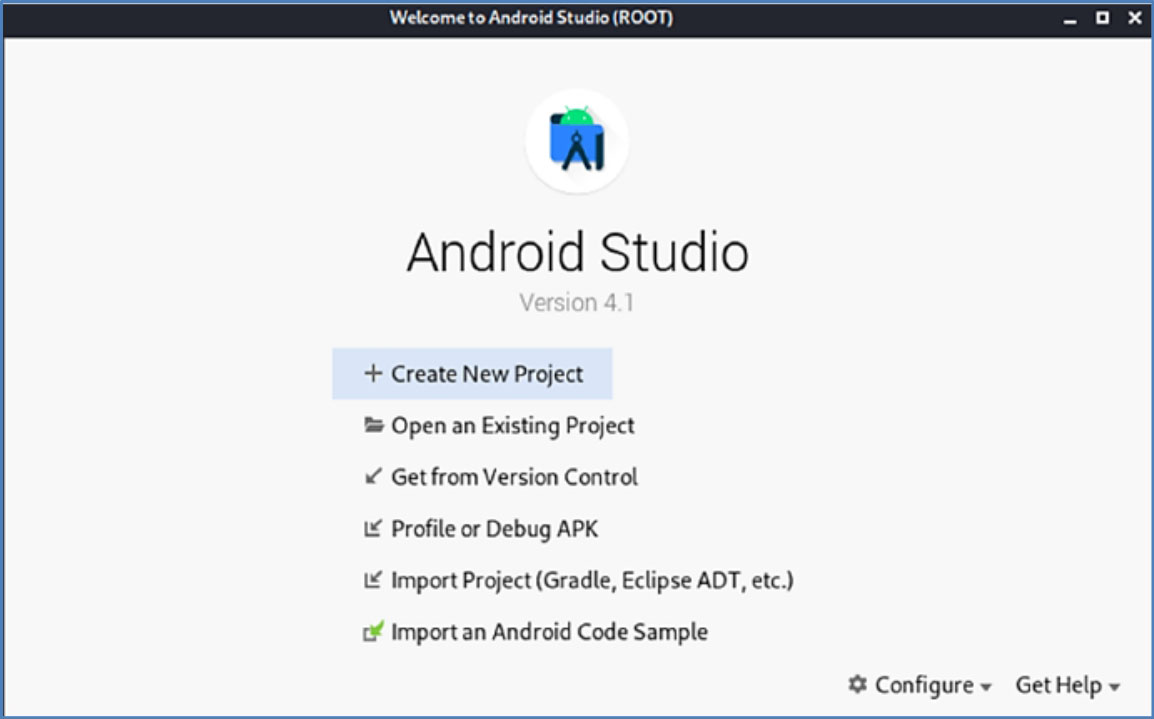1154x719 pixels.
Task: Select Create New Project
Action: pyautogui.click(x=472, y=374)
